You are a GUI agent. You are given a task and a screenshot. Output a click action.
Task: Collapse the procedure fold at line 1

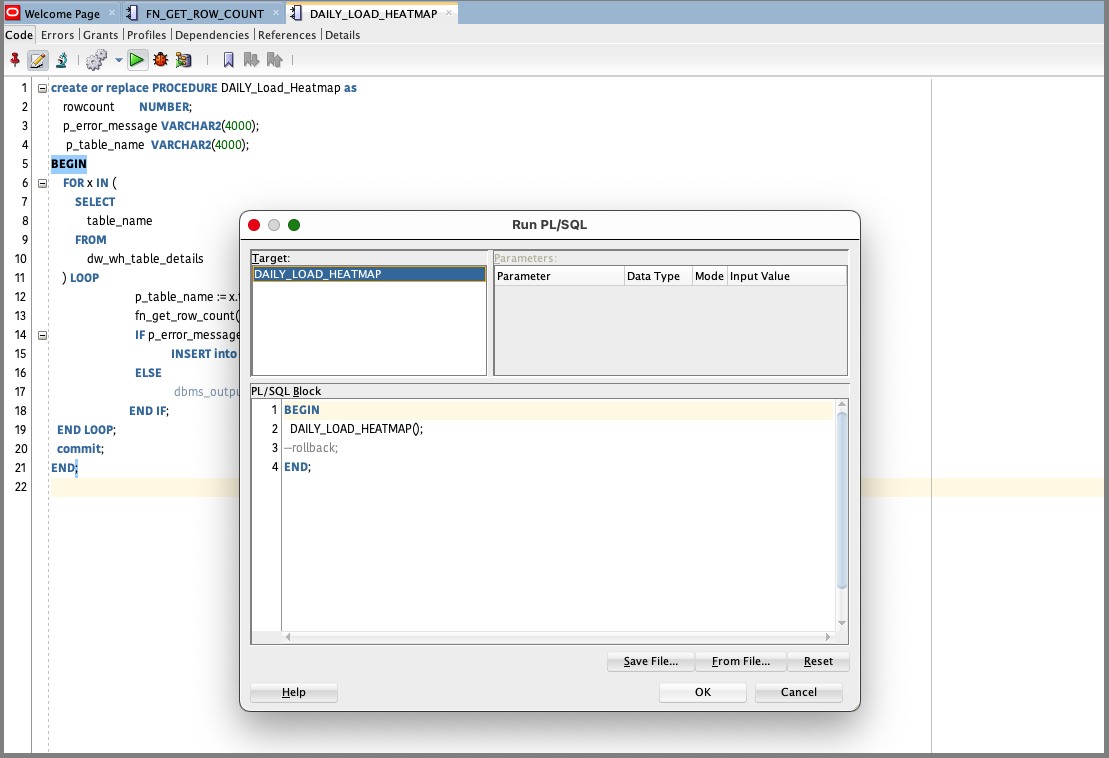(x=42, y=88)
